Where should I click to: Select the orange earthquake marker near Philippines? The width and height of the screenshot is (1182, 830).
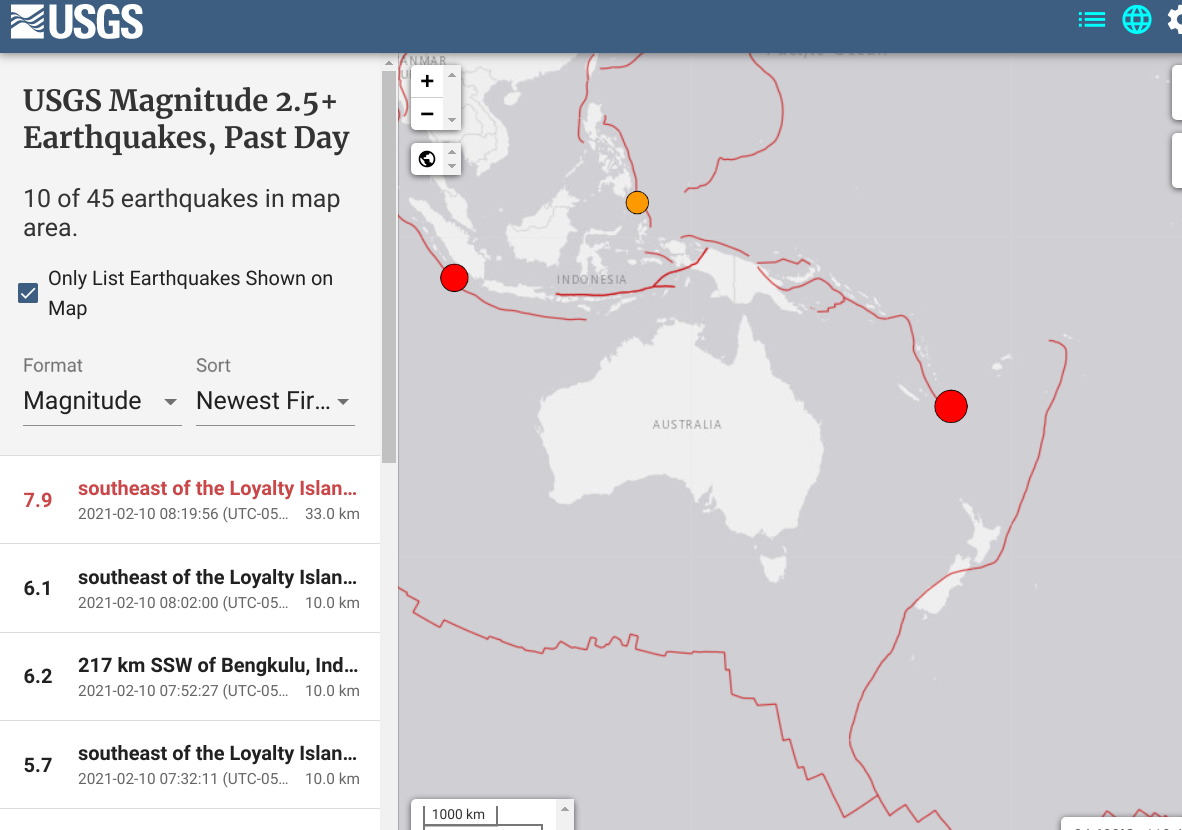[x=637, y=202]
